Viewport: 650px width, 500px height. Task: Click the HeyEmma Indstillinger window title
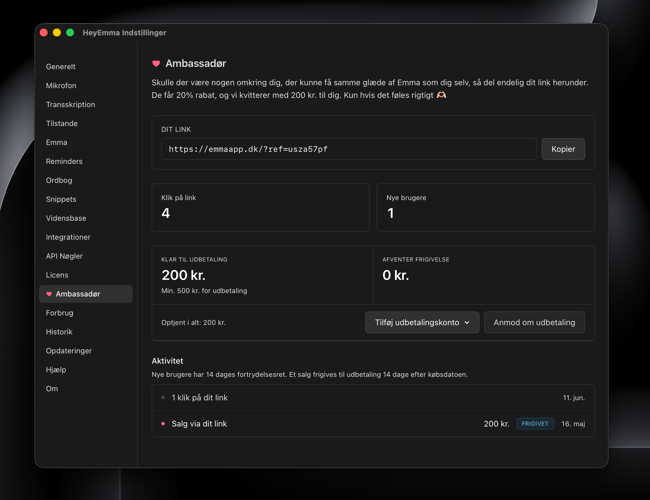click(x=124, y=33)
